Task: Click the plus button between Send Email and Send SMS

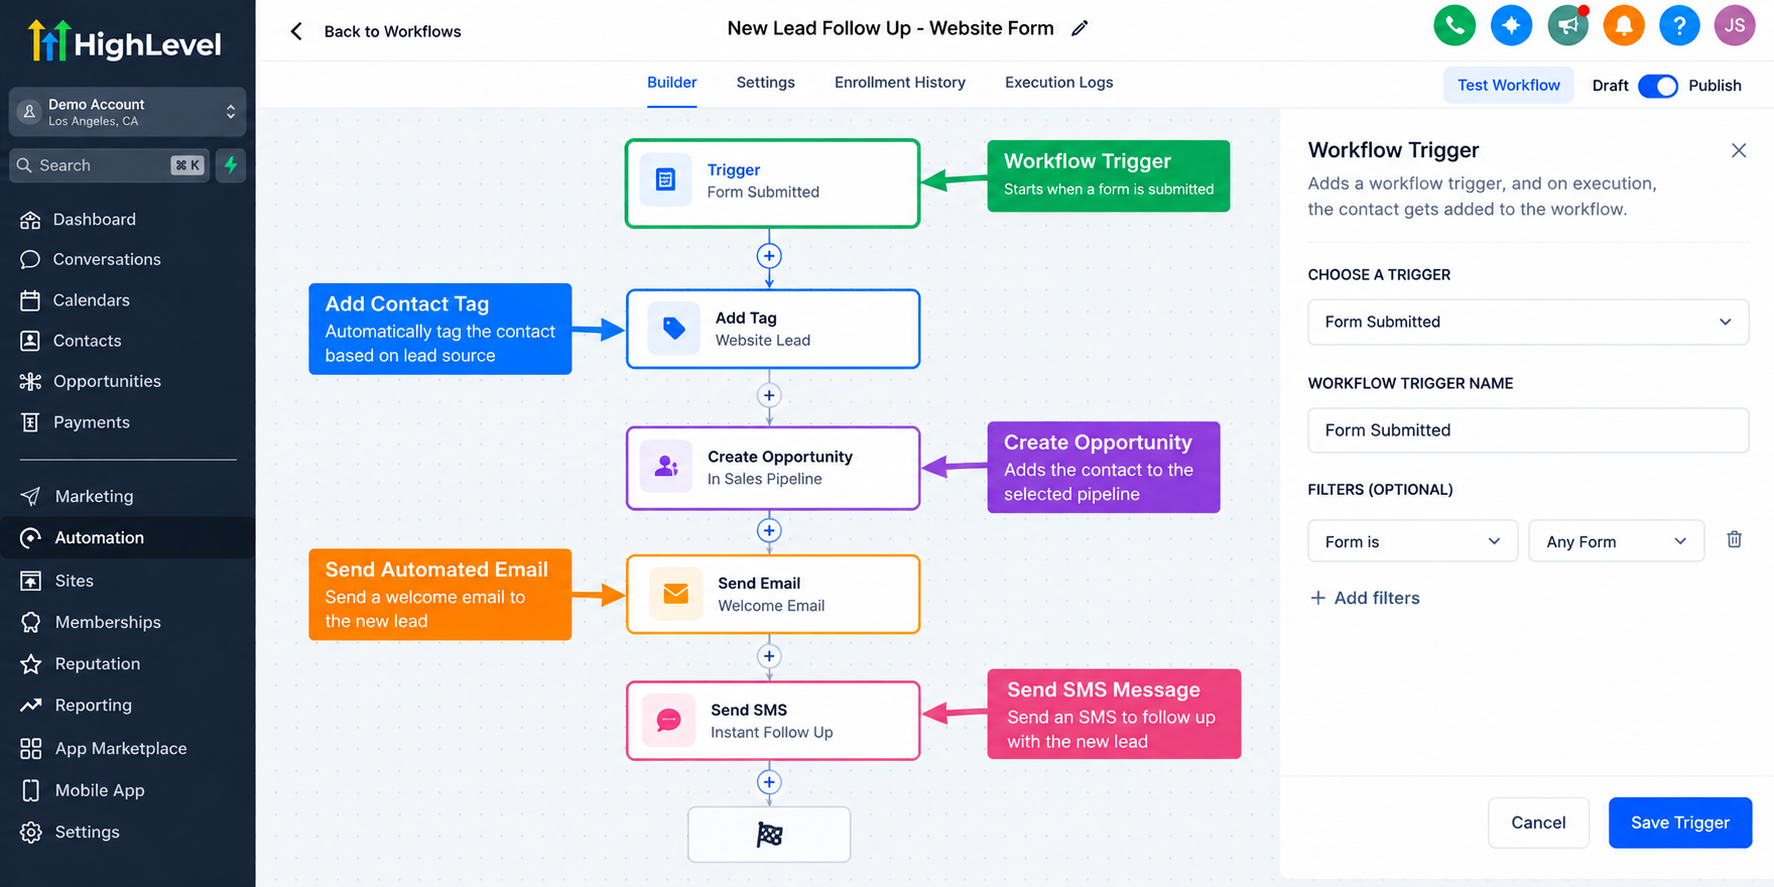Action: pyautogui.click(x=769, y=656)
